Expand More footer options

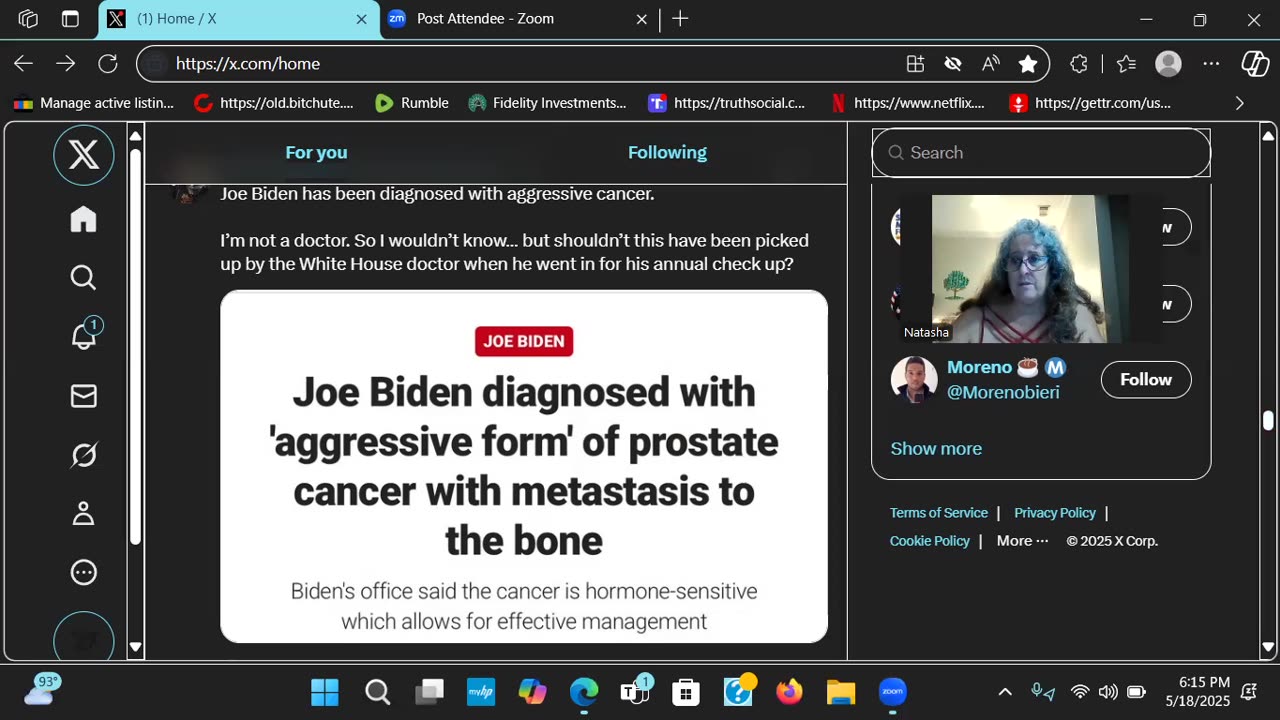[x=1022, y=541]
